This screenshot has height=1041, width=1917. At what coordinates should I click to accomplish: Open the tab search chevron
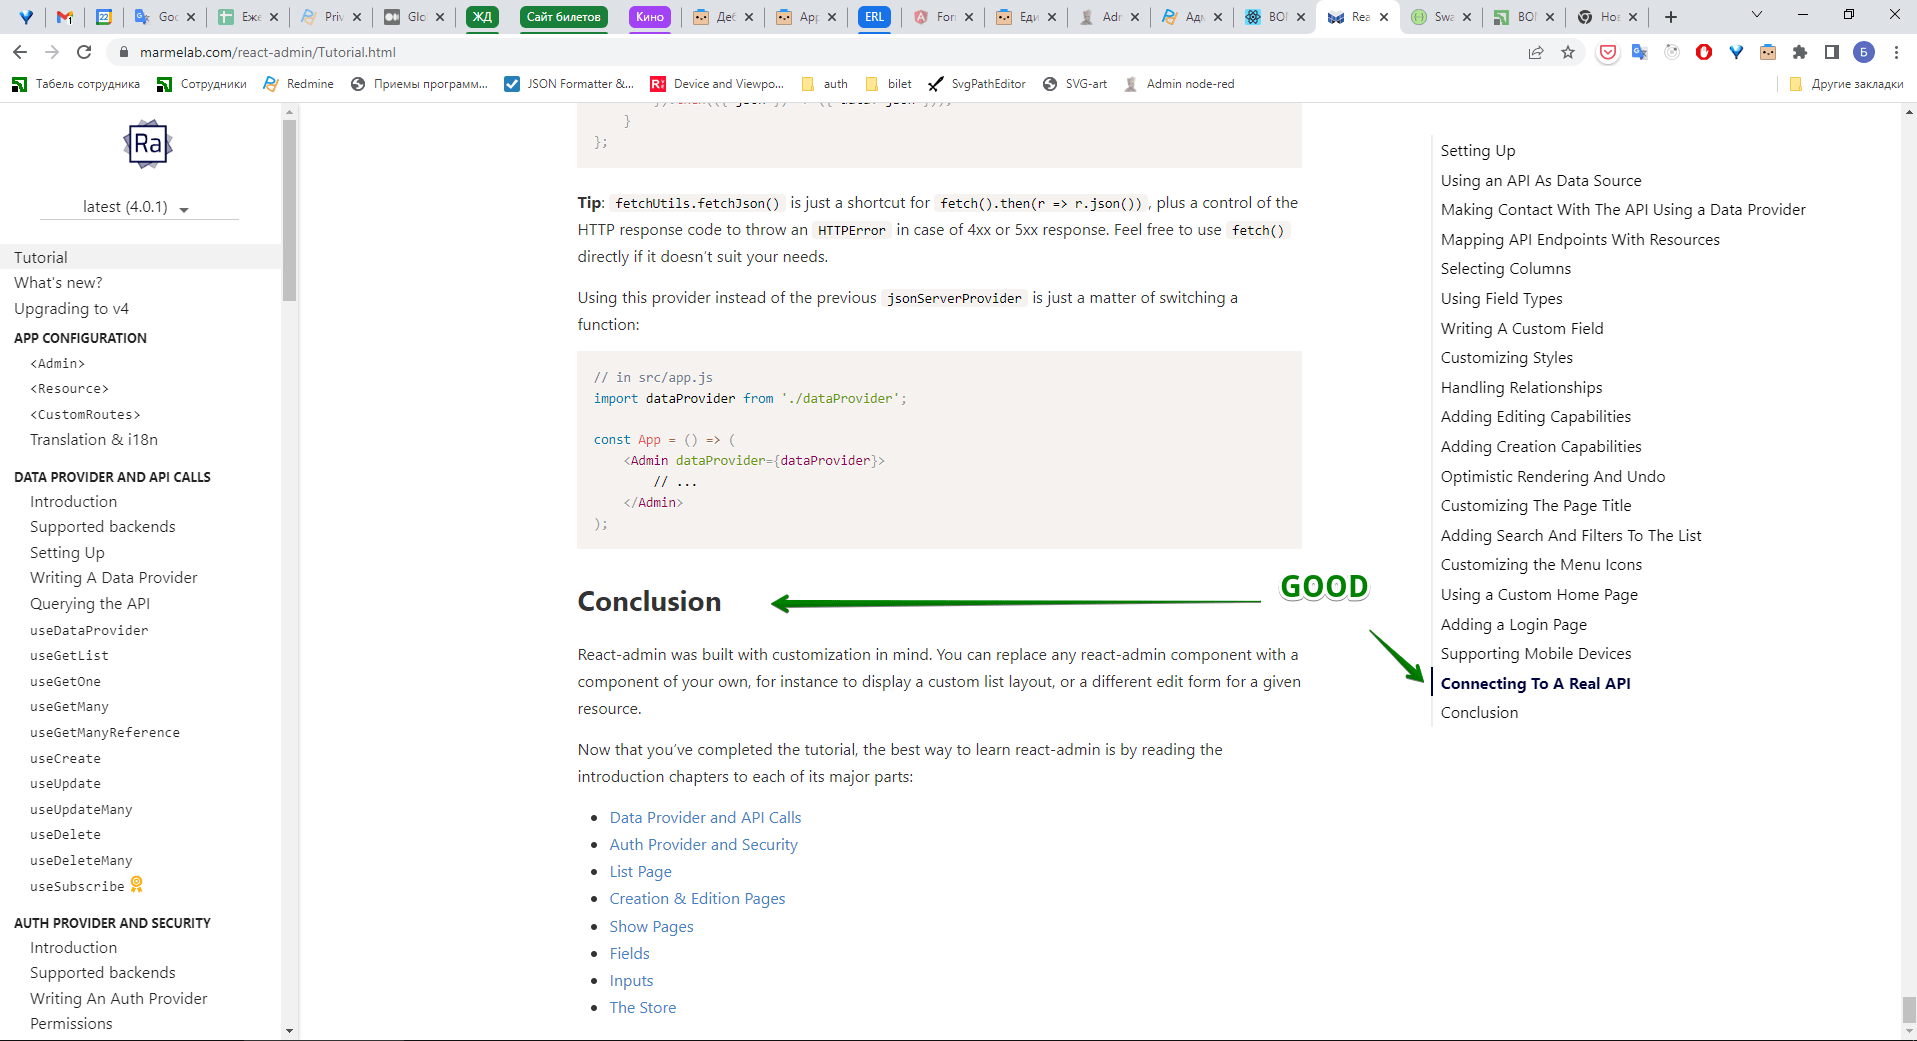[x=1755, y=16]
